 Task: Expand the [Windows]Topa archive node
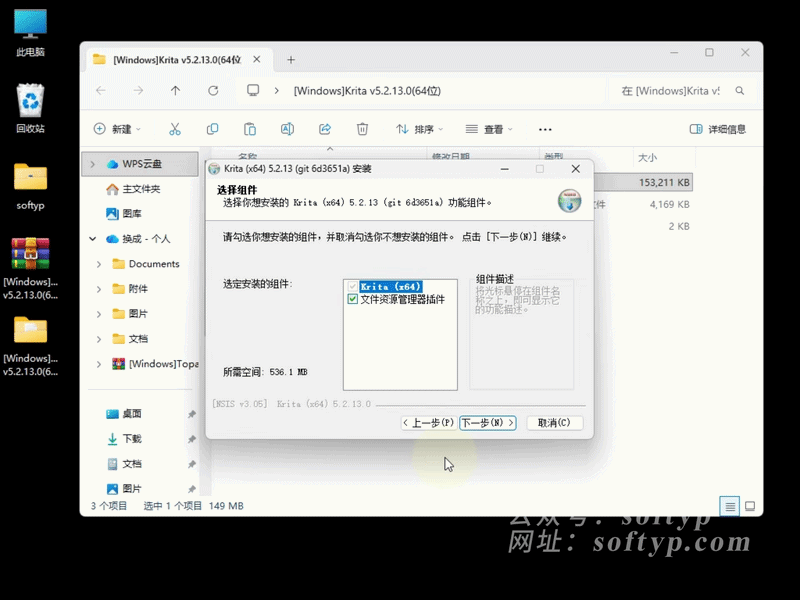(99, 364)
